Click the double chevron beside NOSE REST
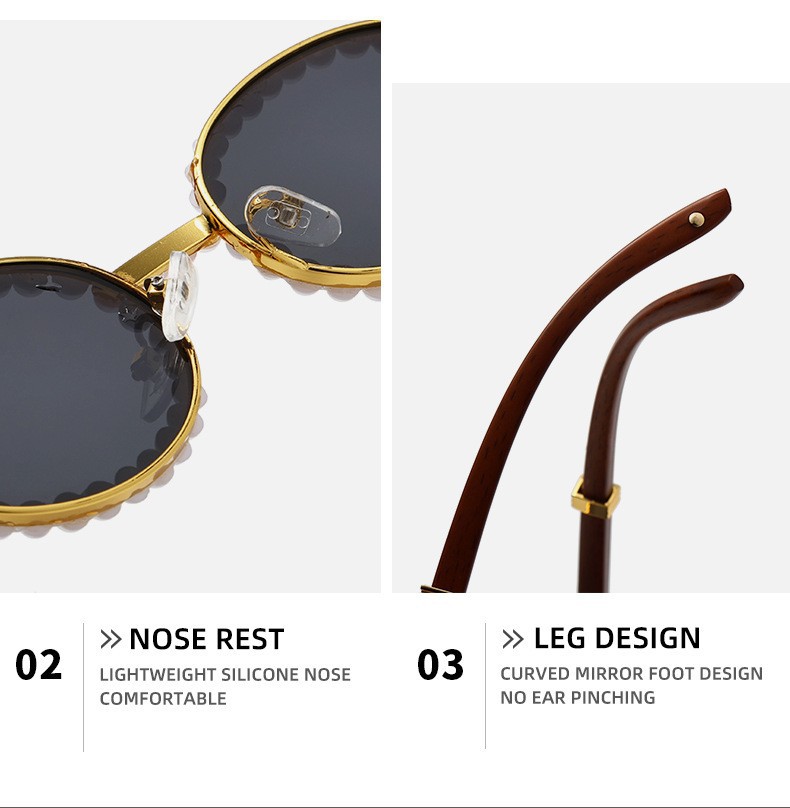 (x=110, y=639)
